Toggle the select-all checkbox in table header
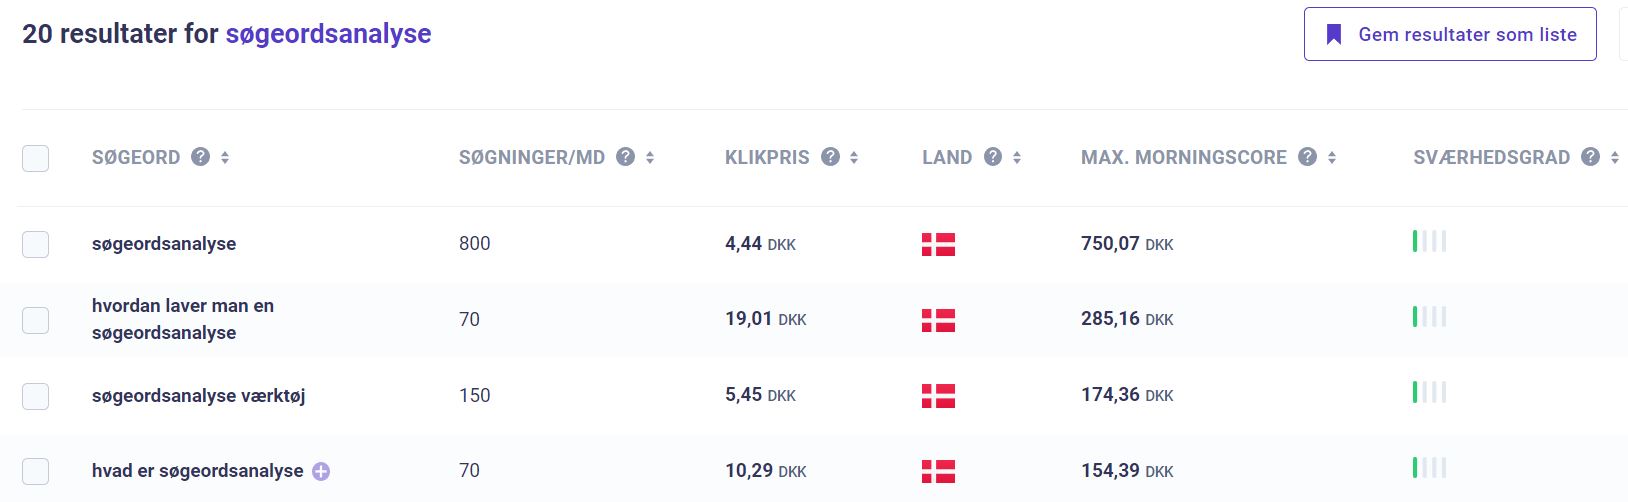This screenshot has height=502, width=1628. click(36, 158)
